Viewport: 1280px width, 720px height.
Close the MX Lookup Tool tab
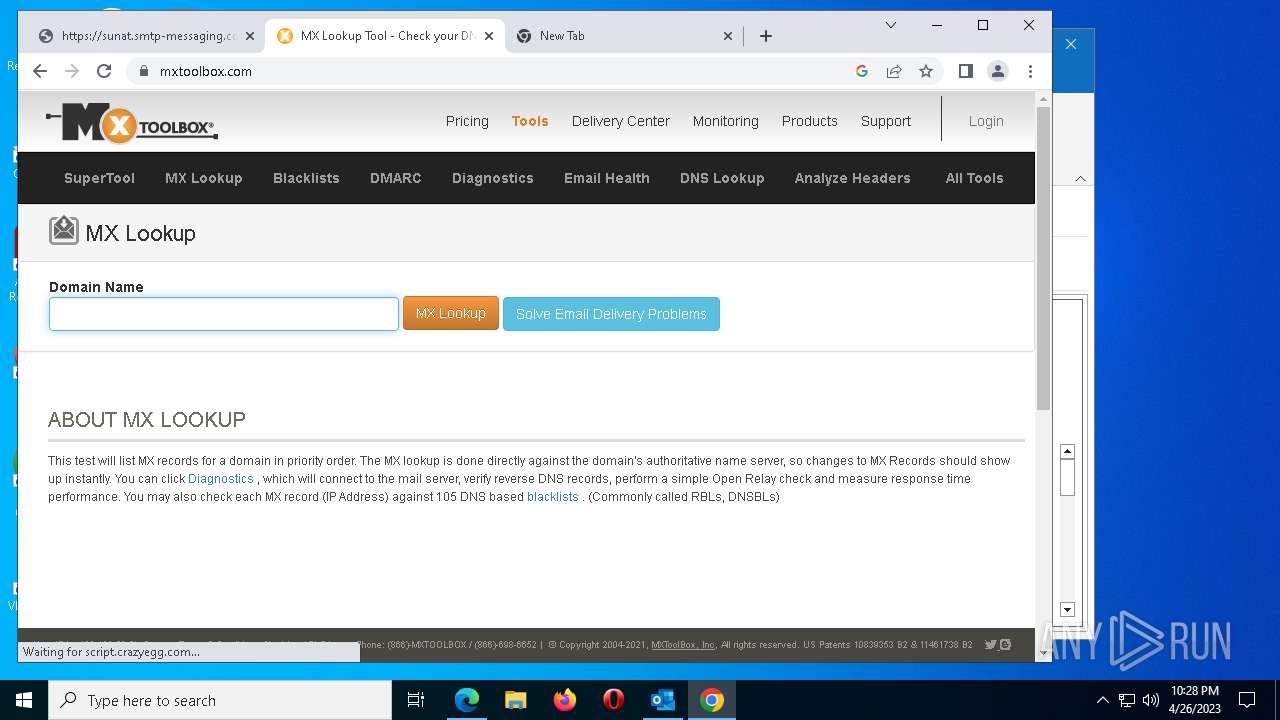(489, 36)
